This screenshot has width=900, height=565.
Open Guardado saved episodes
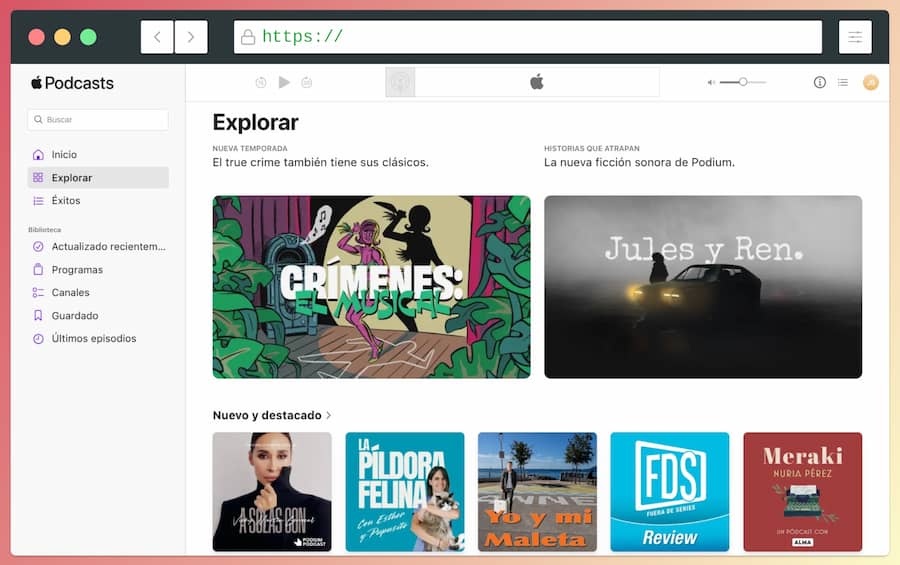(98, 315)
